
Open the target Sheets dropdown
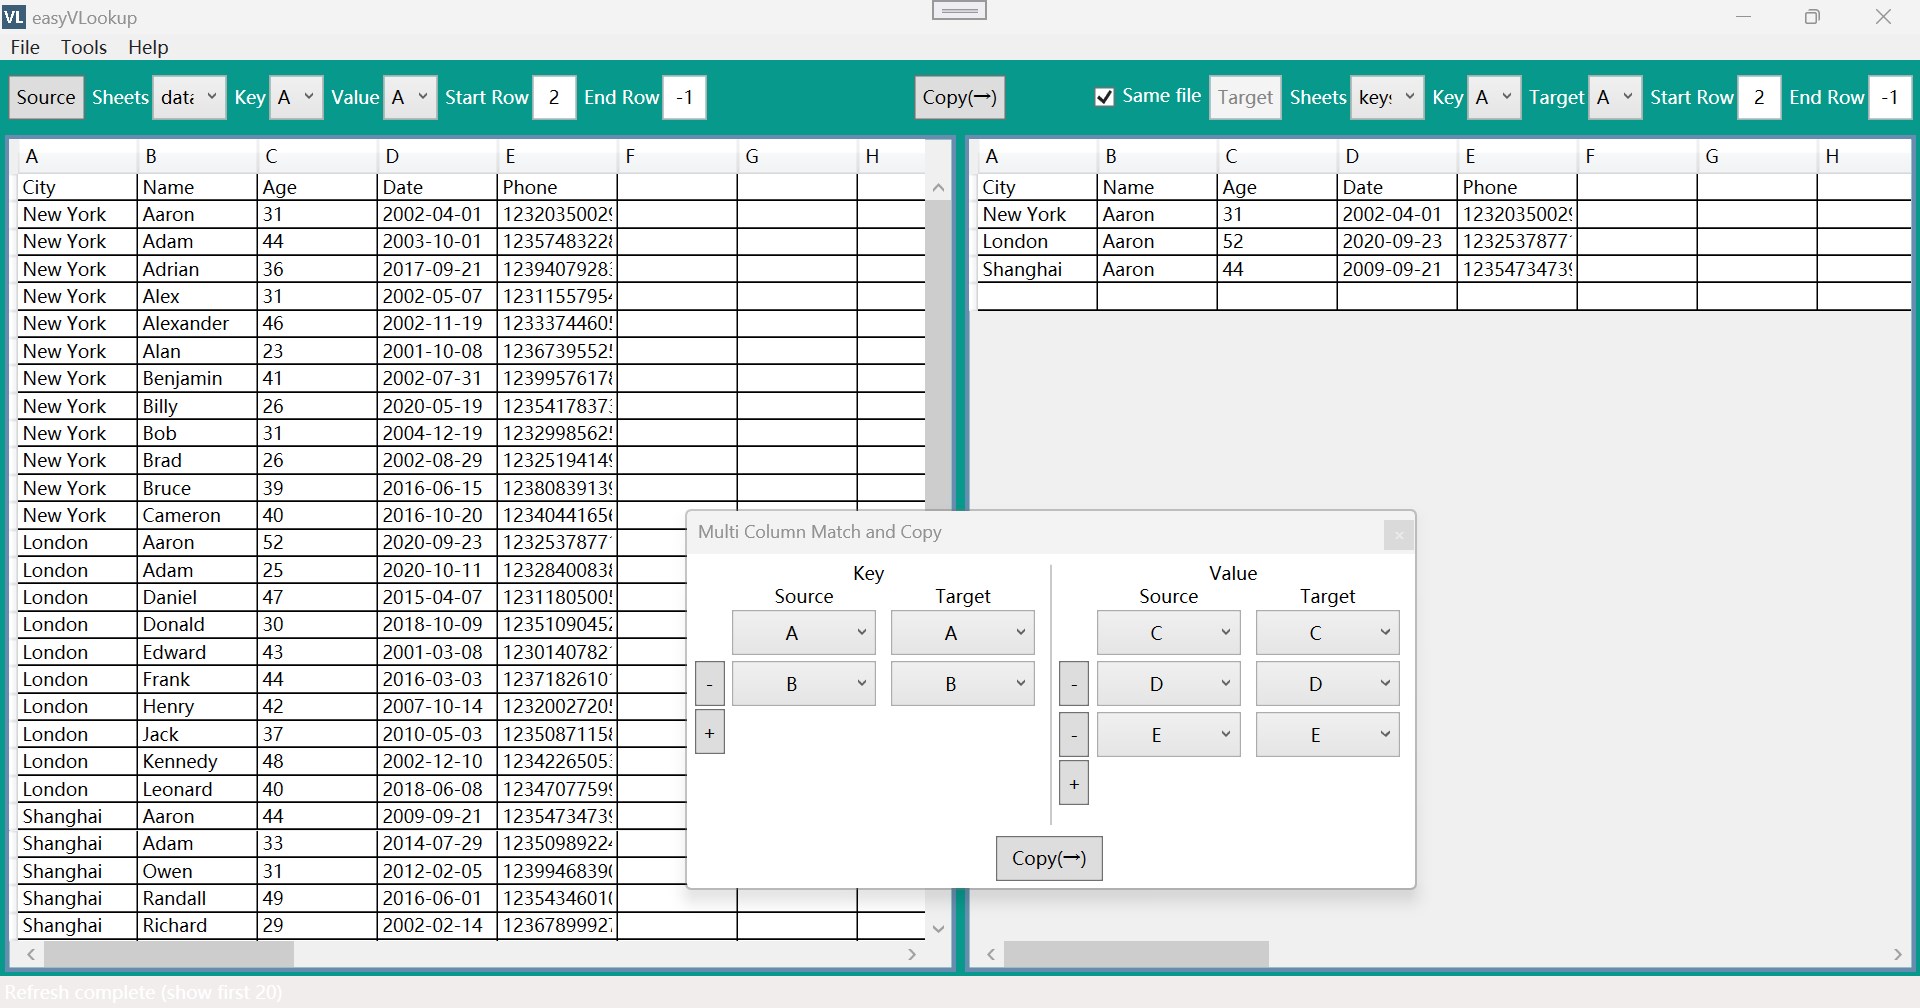pyautogui.click(x=1387, y=97)
